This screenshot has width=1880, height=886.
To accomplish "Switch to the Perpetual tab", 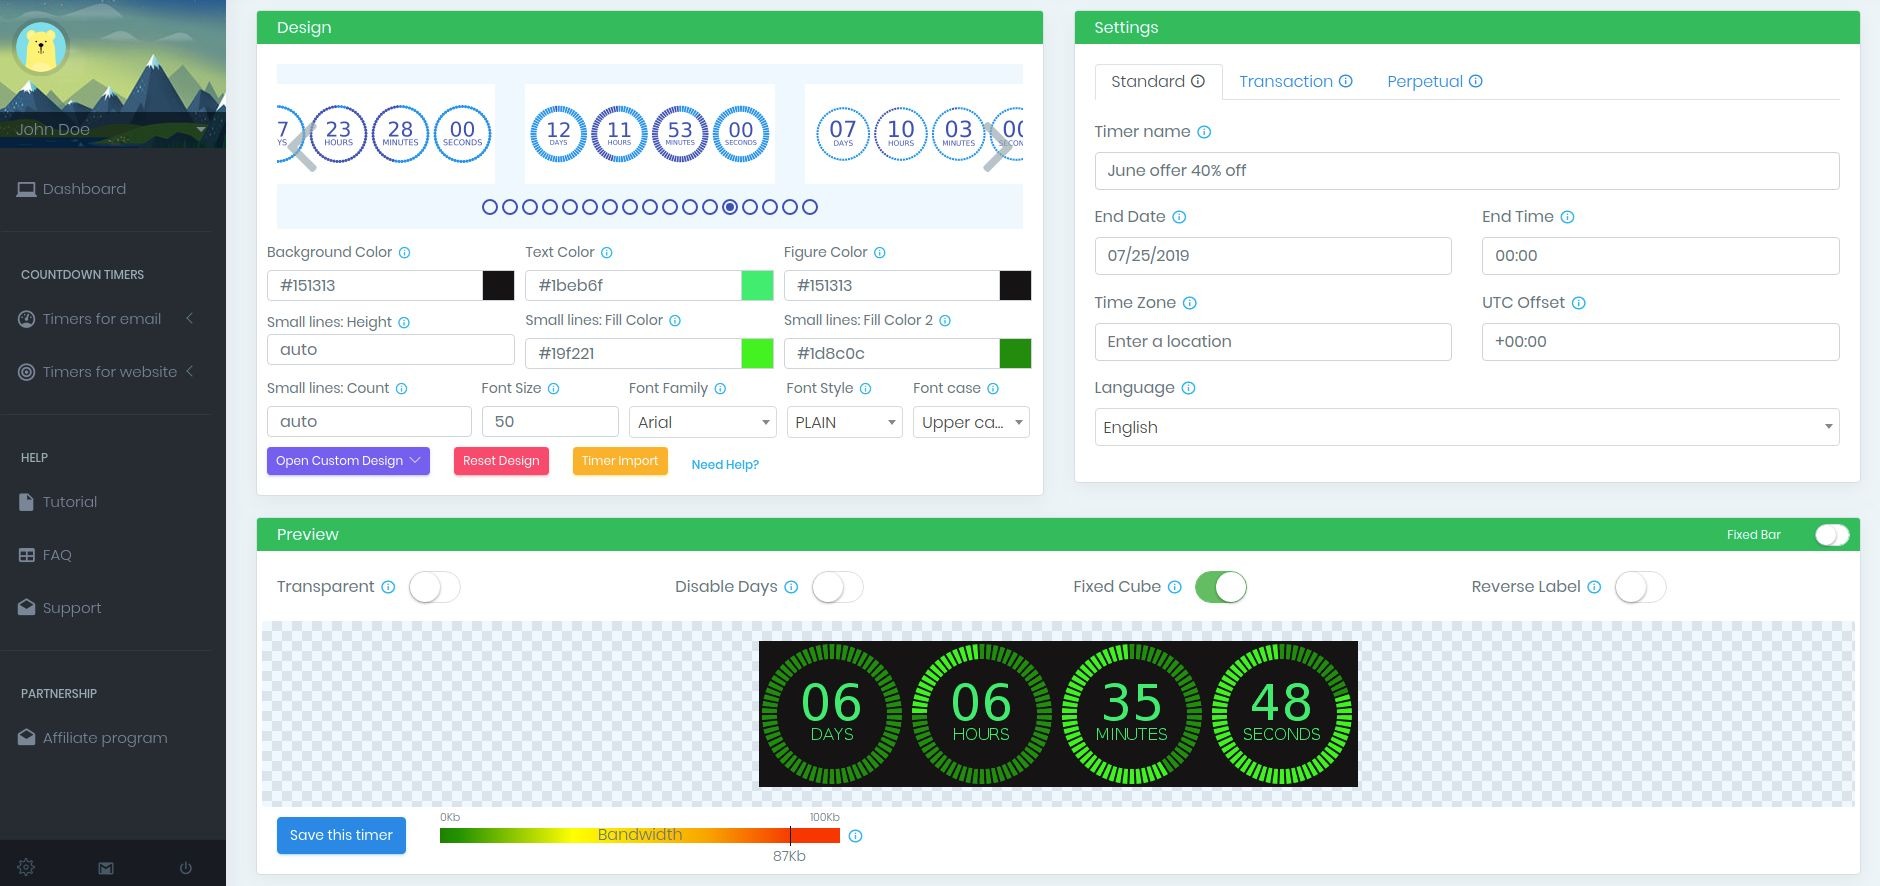I will [x=1434, y=82].
